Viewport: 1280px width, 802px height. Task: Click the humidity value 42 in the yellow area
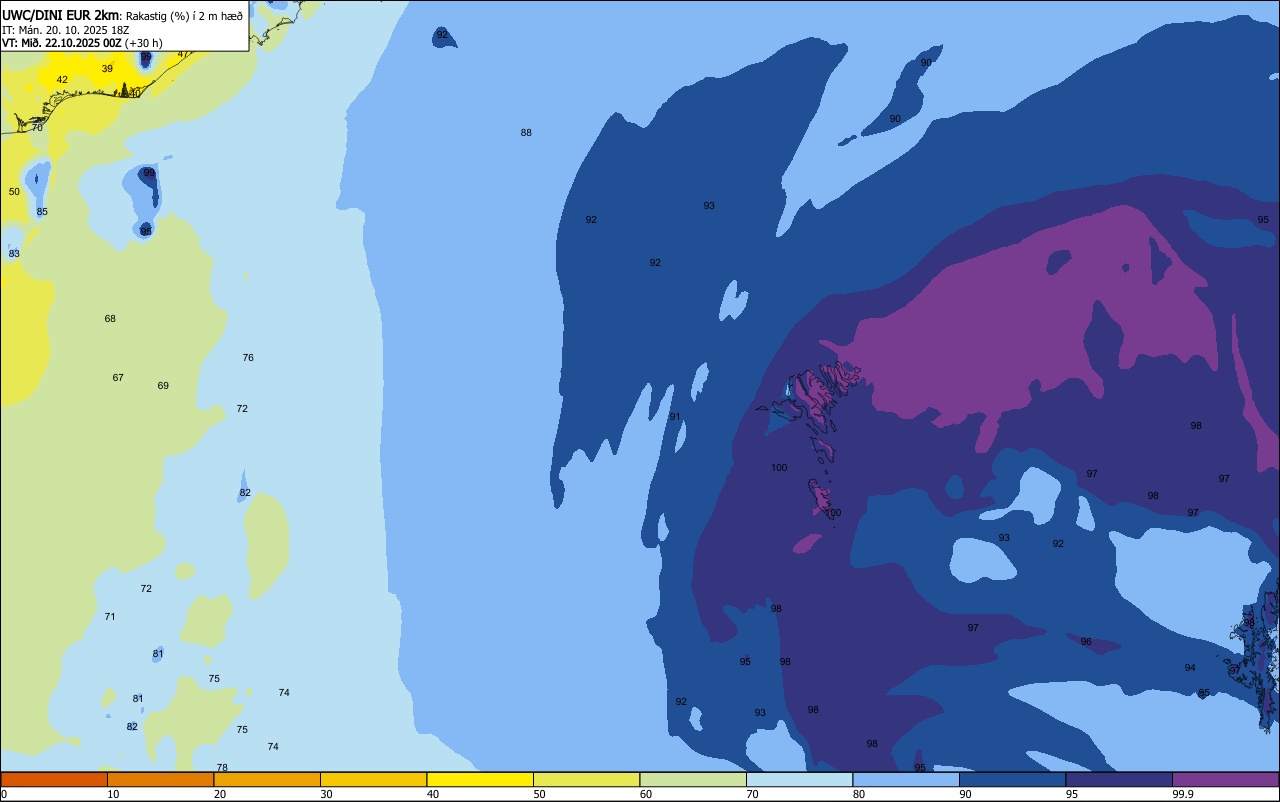click(62, 80)
